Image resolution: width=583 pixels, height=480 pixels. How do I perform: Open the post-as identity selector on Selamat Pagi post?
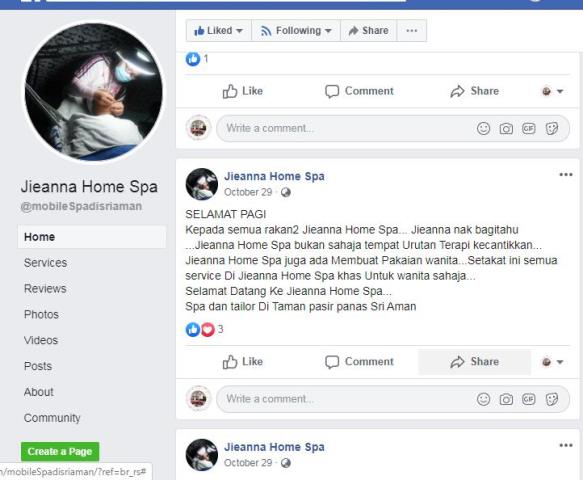[x=553, y=362]
